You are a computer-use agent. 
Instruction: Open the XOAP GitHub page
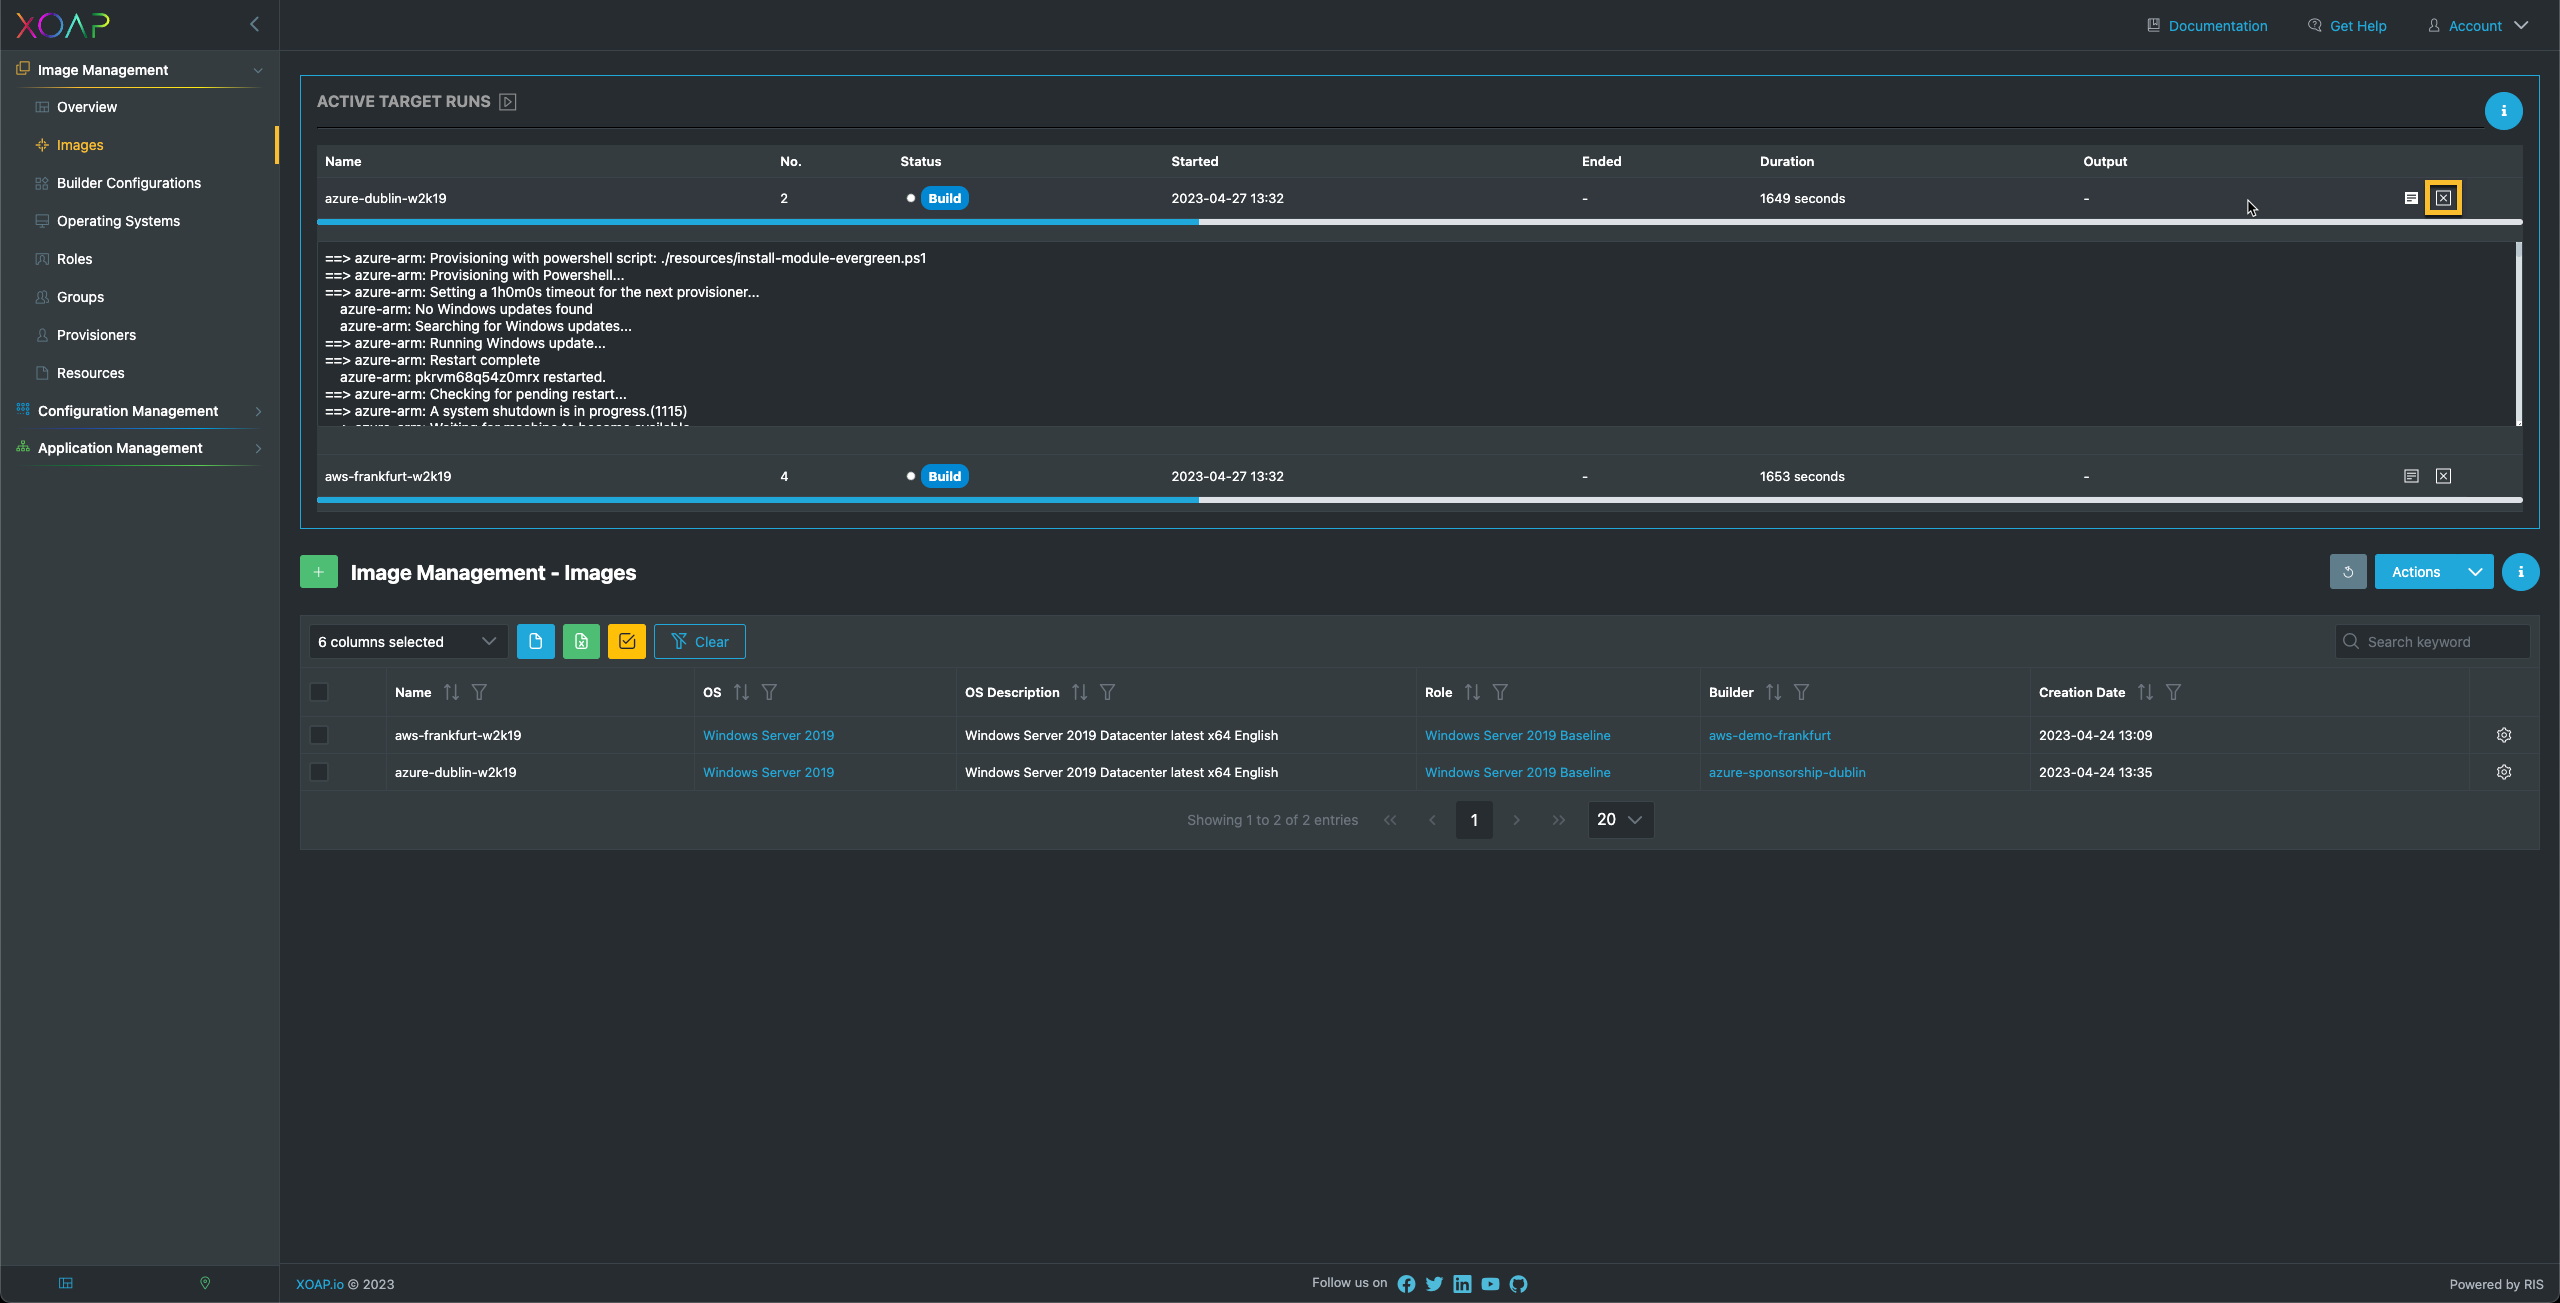[1518, 1284]
